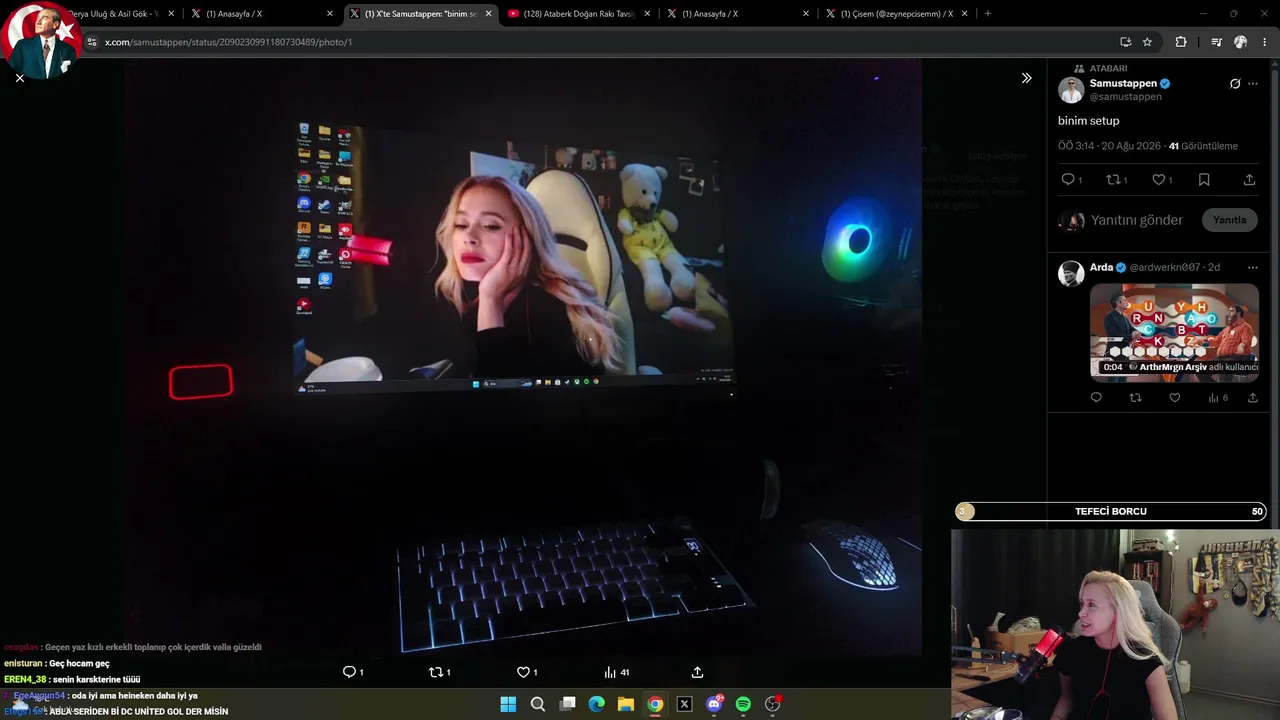The image size is (1280, 720).
Task: Open File Explorer from the taskbar
Action: 626,704
